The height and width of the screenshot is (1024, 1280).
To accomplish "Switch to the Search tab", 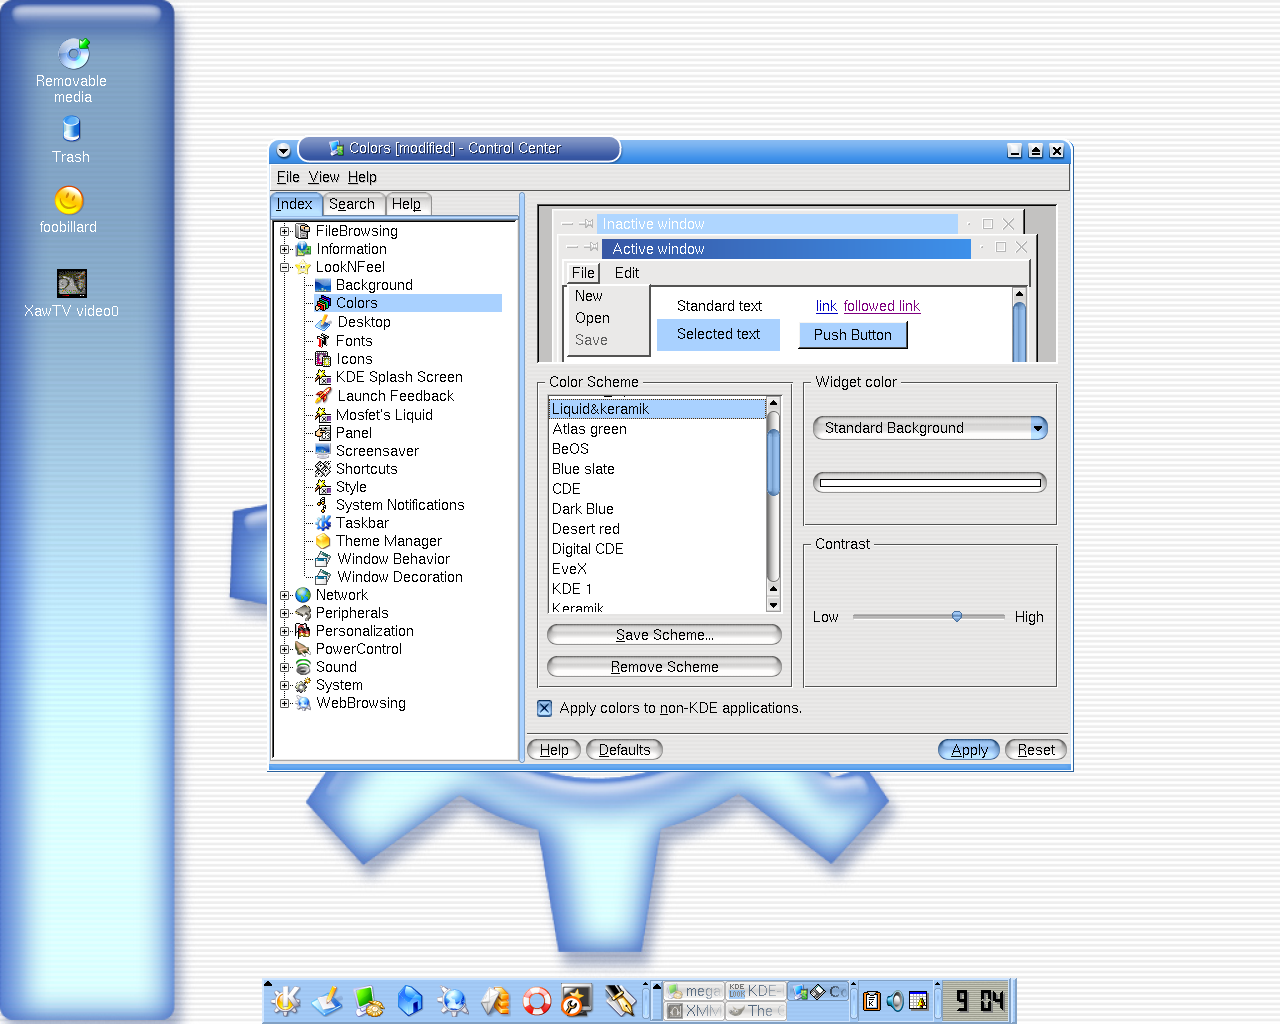I will 352,204.
